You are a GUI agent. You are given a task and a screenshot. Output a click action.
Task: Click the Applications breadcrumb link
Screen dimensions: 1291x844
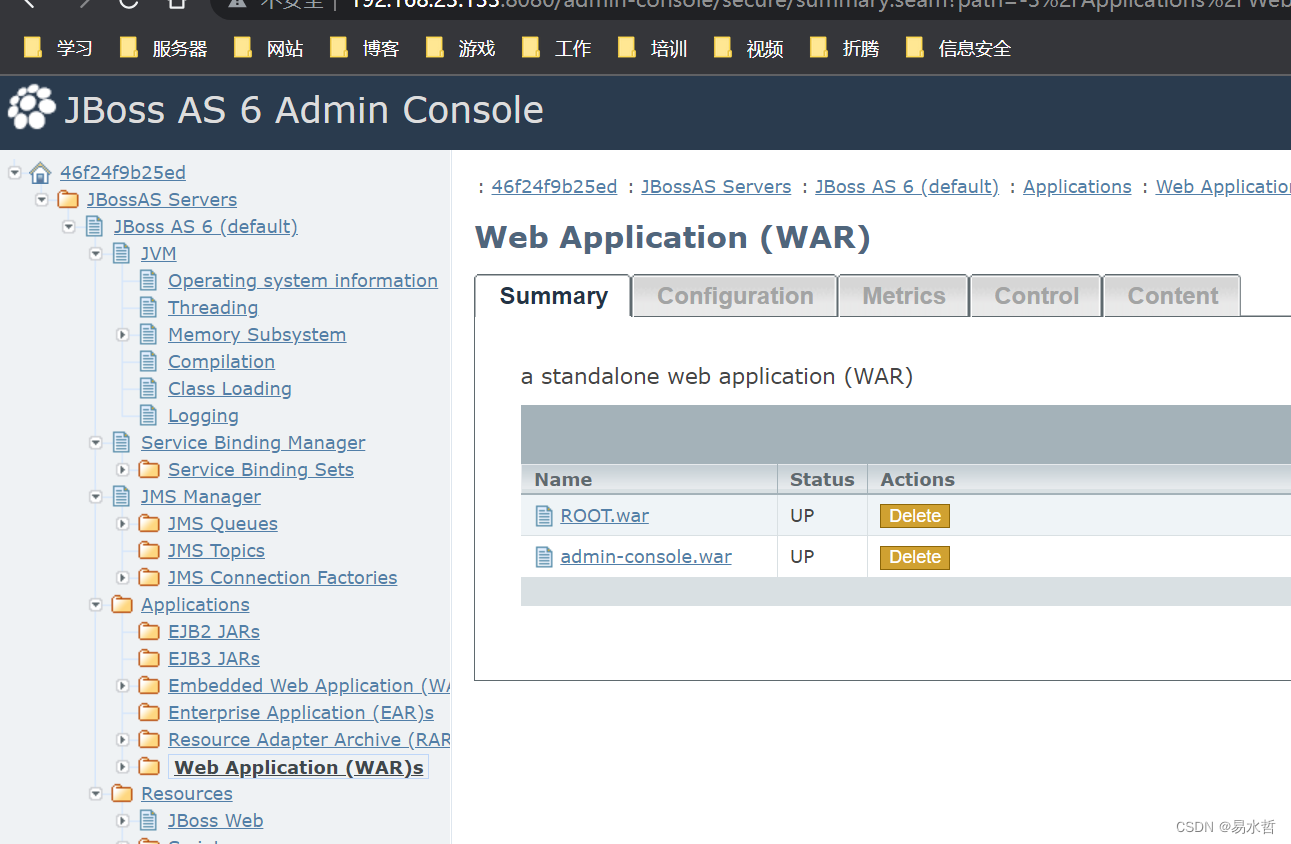1077,187
